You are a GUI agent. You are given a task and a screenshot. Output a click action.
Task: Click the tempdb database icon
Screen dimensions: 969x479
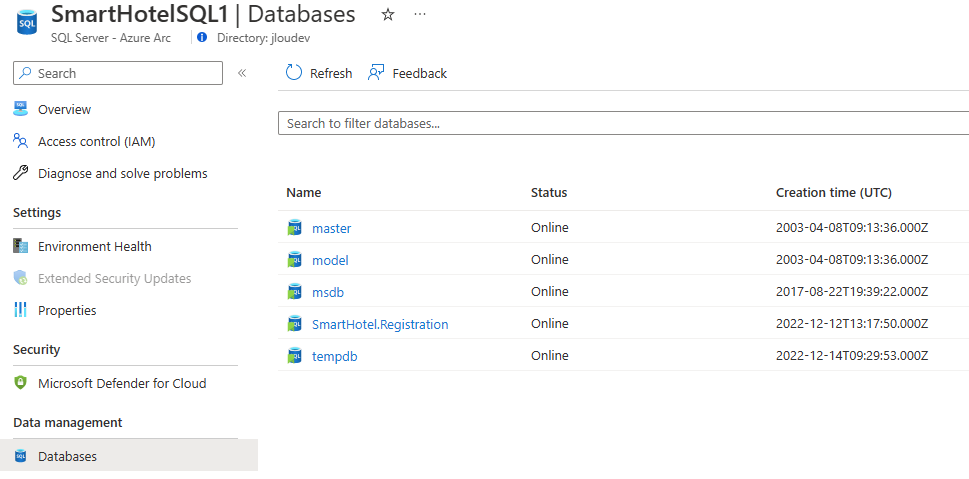pos(295,356)
